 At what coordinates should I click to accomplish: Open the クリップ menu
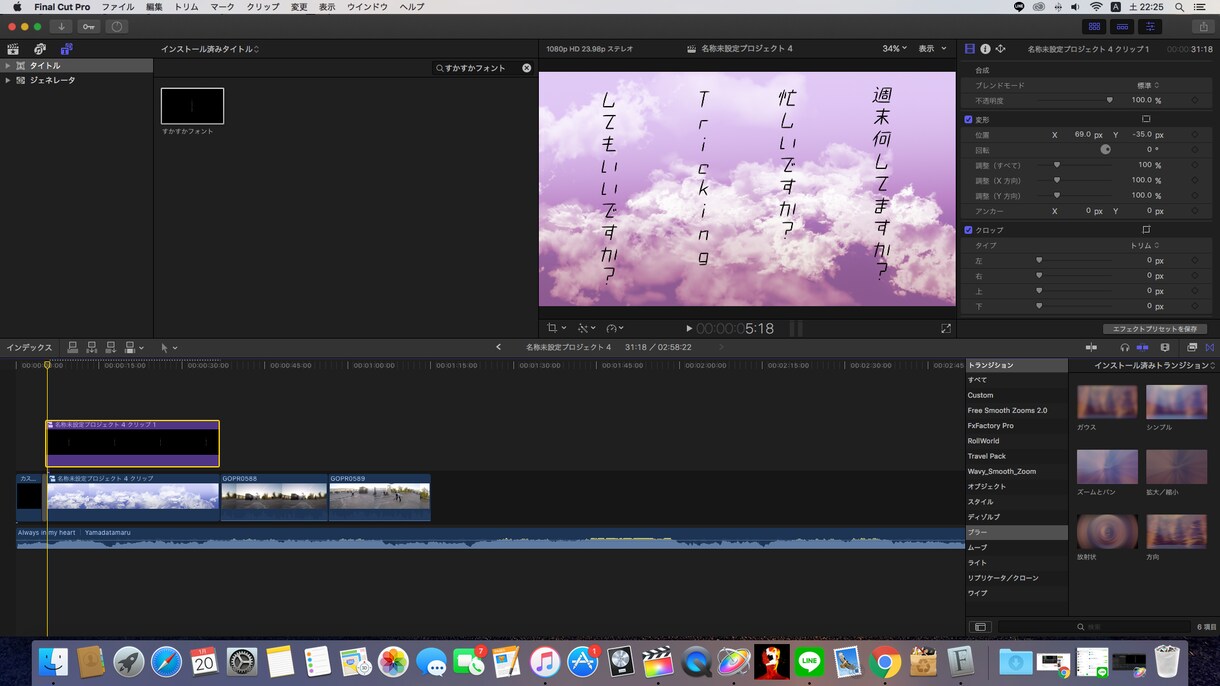click(x=263, y=7)
